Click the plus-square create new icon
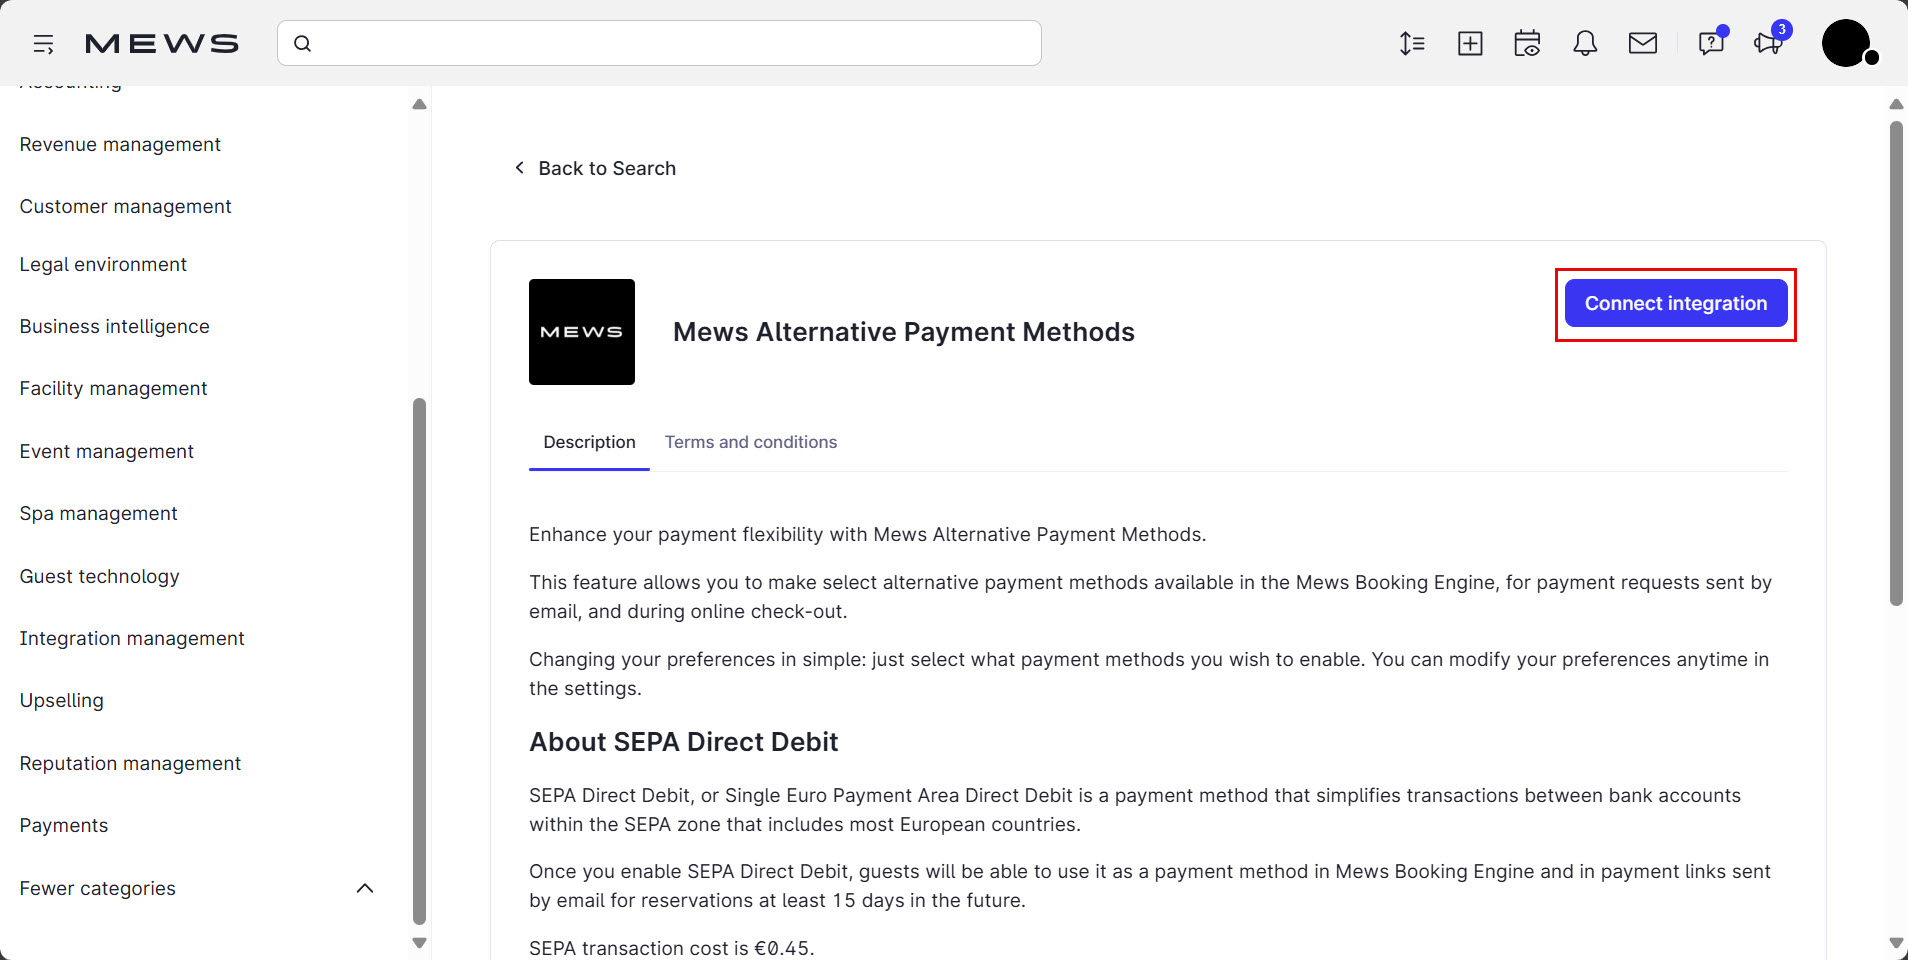The image size is (1908, 960). (x=1470, y=44)
